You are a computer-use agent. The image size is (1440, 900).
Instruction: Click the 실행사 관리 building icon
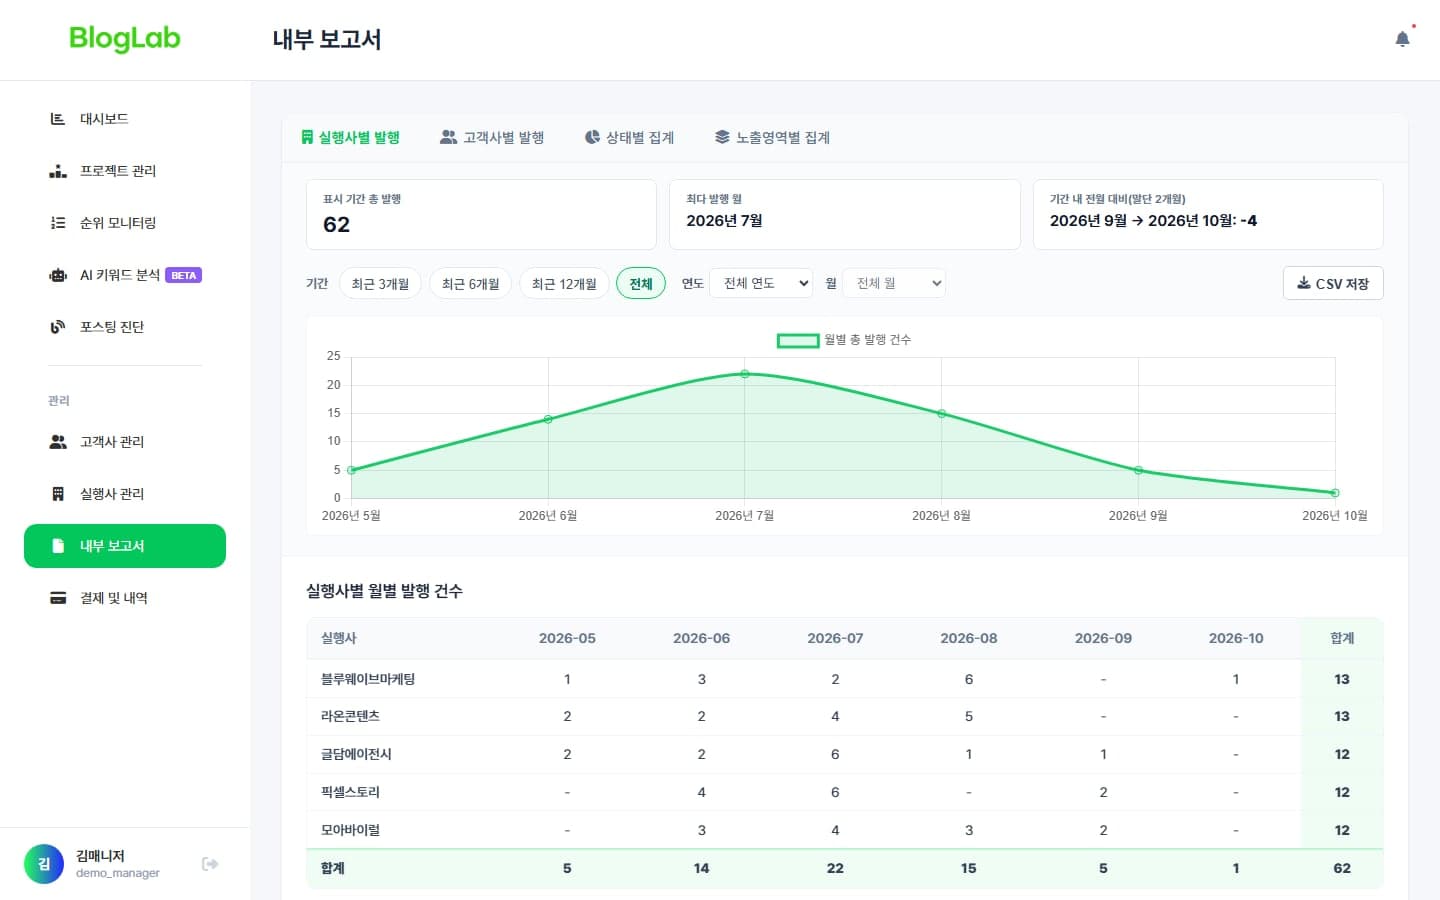click(x=58, y=494)
